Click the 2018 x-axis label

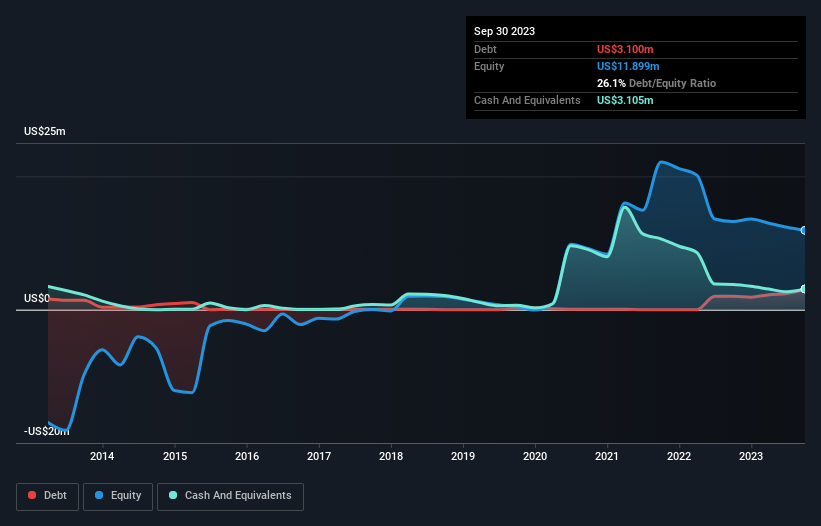(x=391, y=456)
